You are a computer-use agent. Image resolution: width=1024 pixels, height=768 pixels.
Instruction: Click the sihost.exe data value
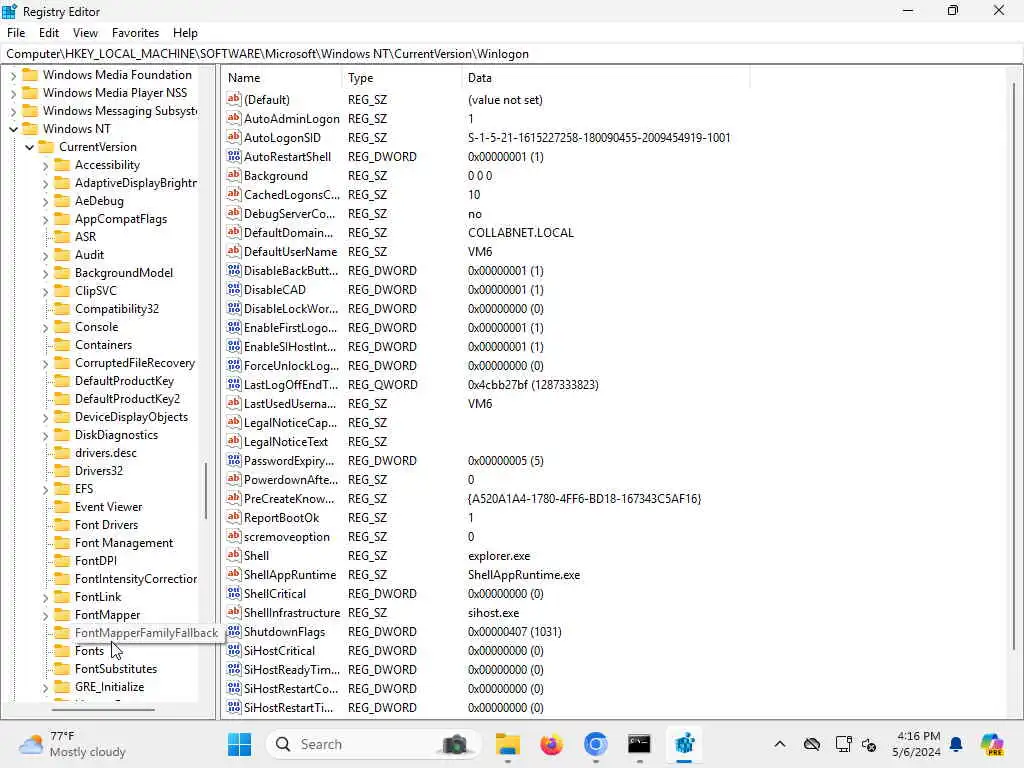point(493,613)
